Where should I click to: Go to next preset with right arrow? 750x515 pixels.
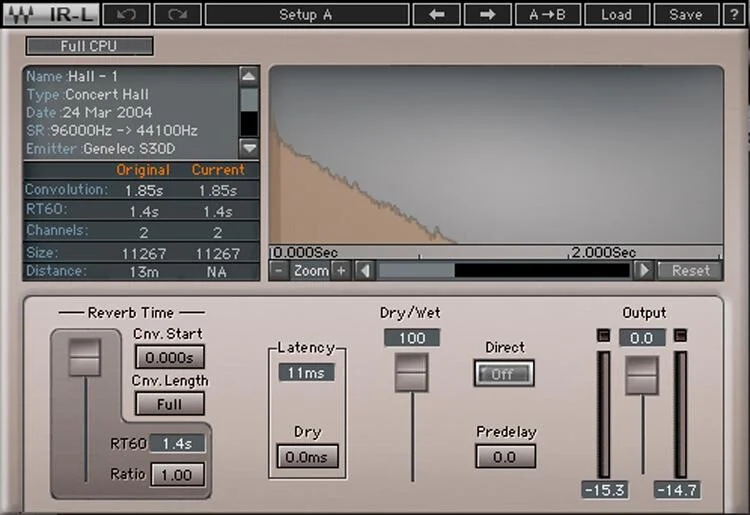[x=487, y=14]
